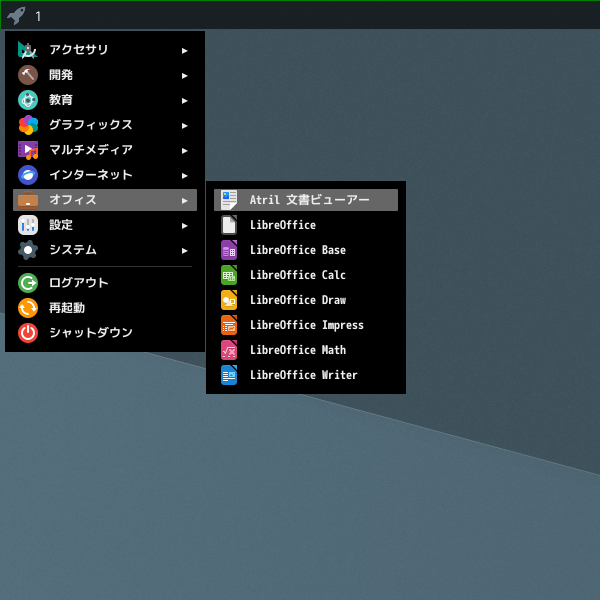Expand the 開発 category arrow
Viewport: 600px width, 600px height.
(185, 75)
